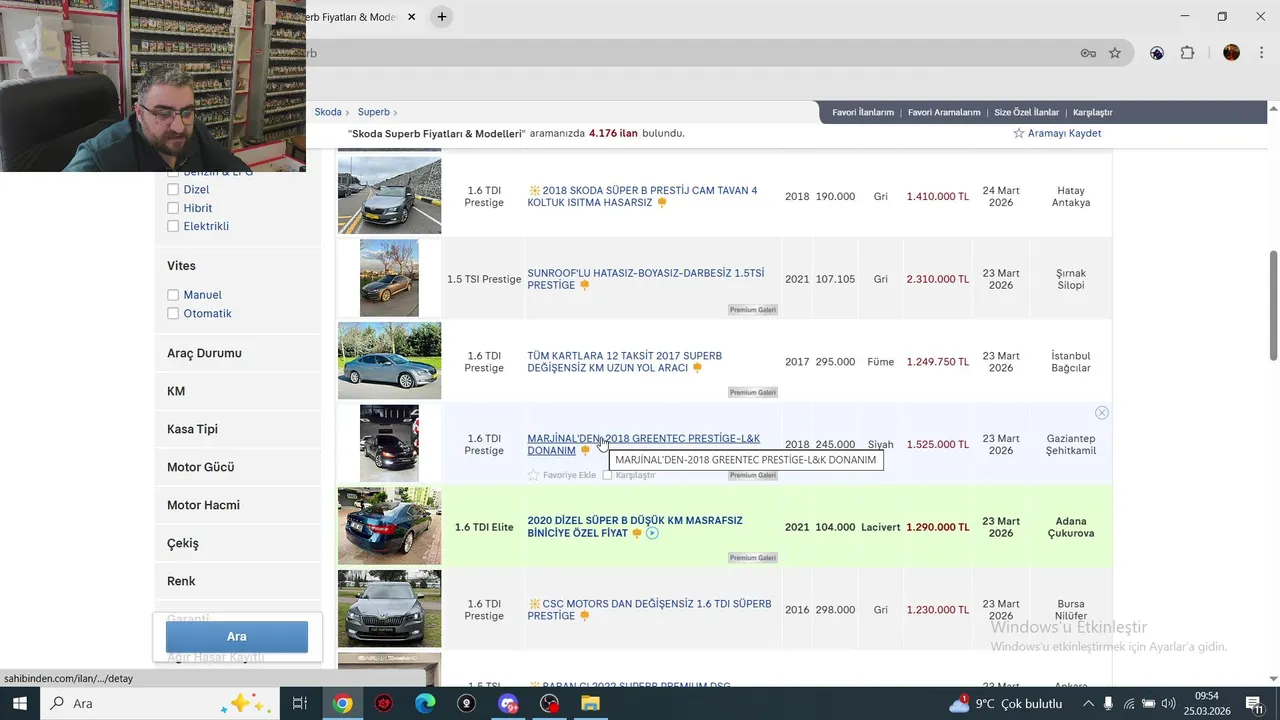Click the blue Ara search button
This screenshot has height=720, width=1280.
237,636
